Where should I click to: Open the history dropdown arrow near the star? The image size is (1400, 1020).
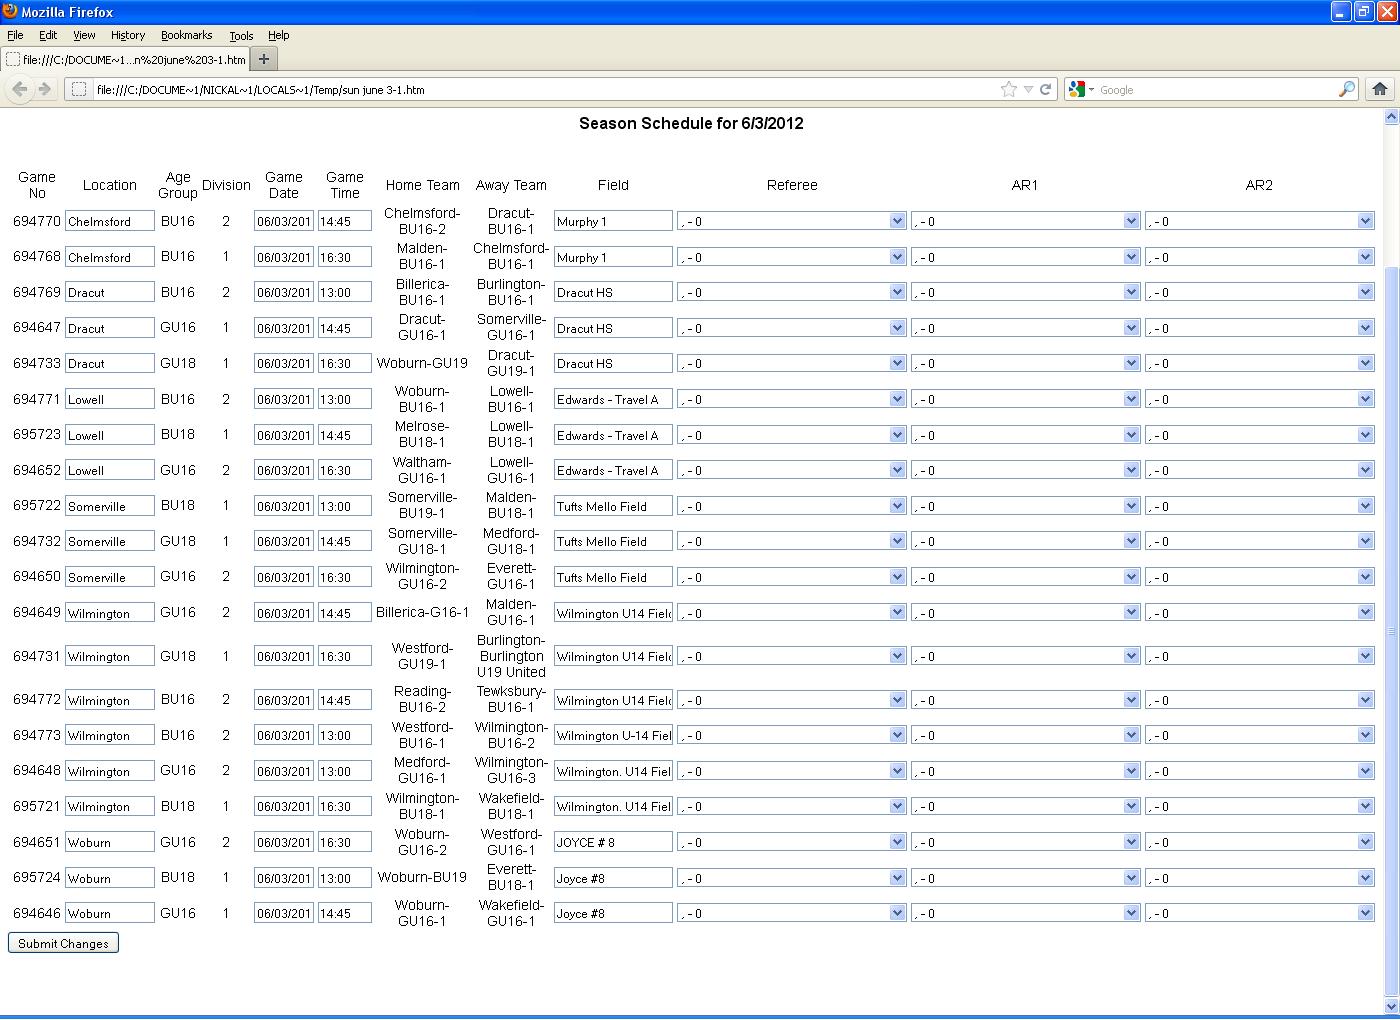pyautogui.click(x=1028, y=89)
